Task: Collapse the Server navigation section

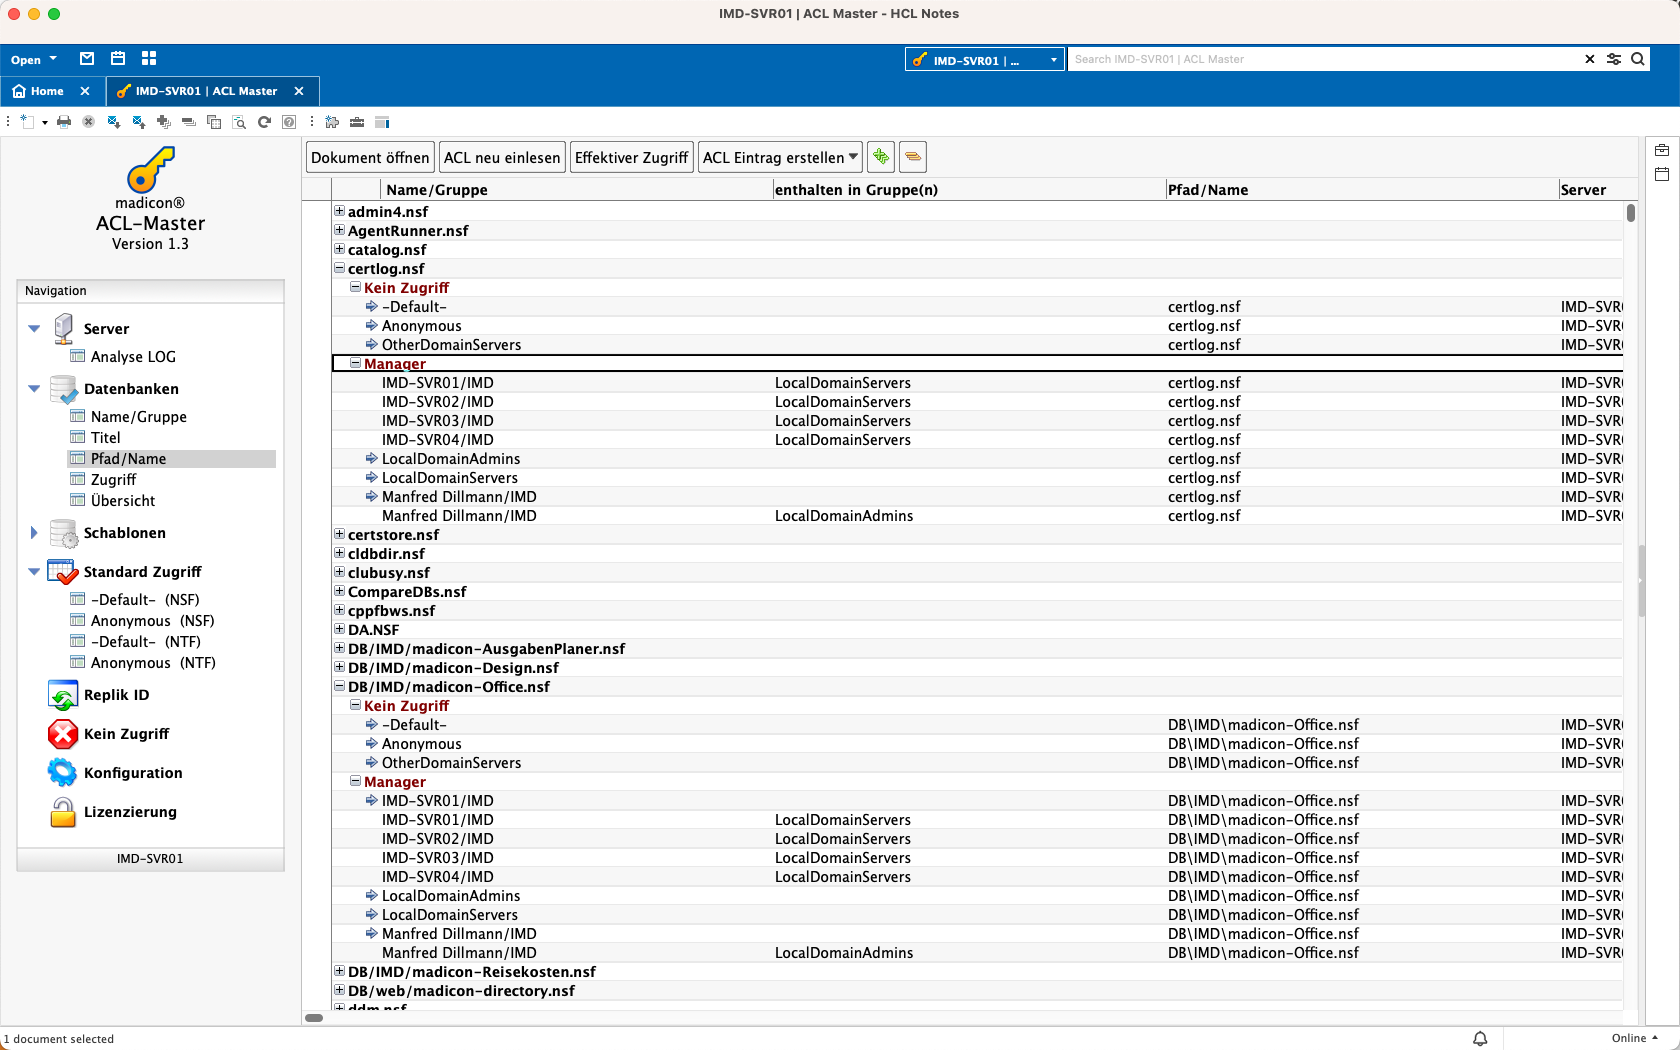Action: click(34, 328)
